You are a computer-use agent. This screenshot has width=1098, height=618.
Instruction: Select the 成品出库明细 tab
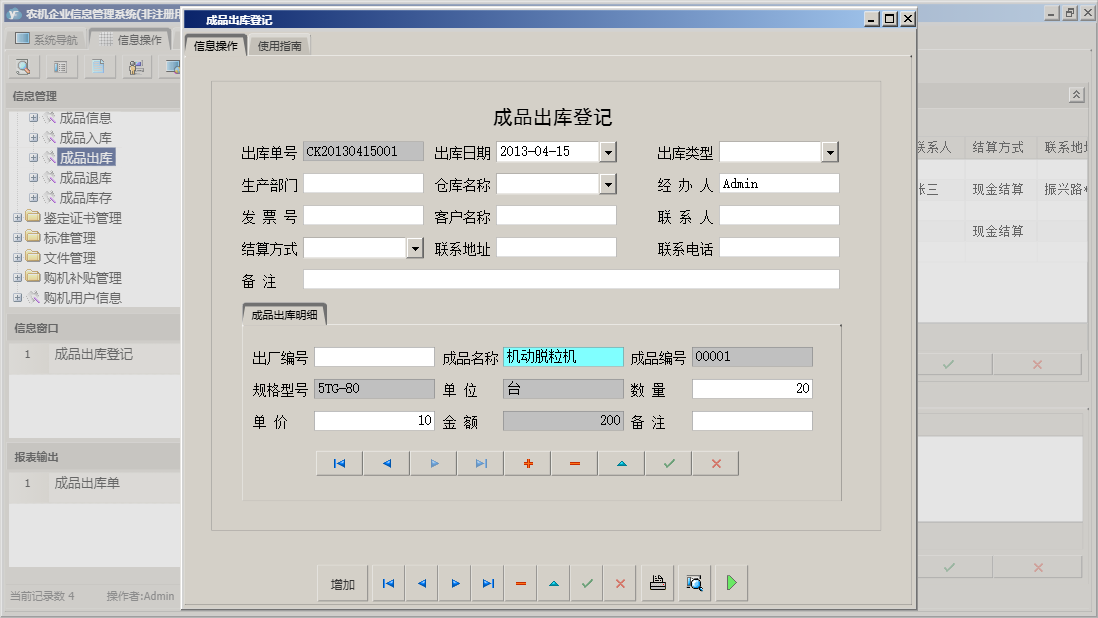[283, 312]
